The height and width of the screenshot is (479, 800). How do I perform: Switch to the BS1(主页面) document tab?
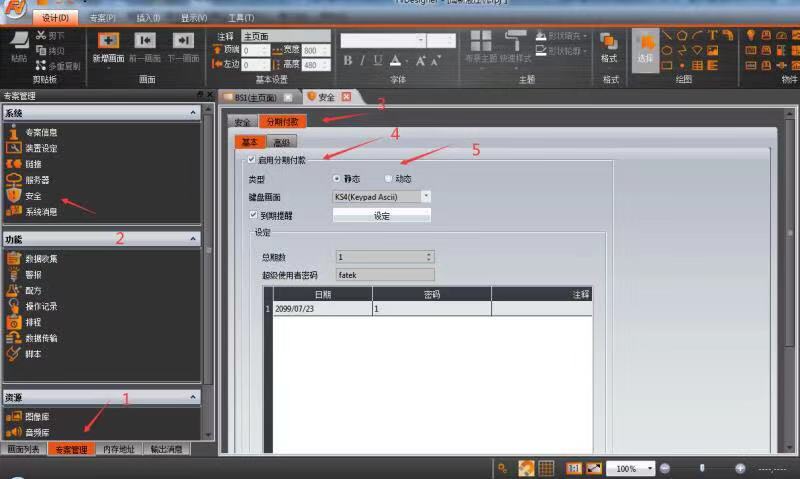(257, 97)
